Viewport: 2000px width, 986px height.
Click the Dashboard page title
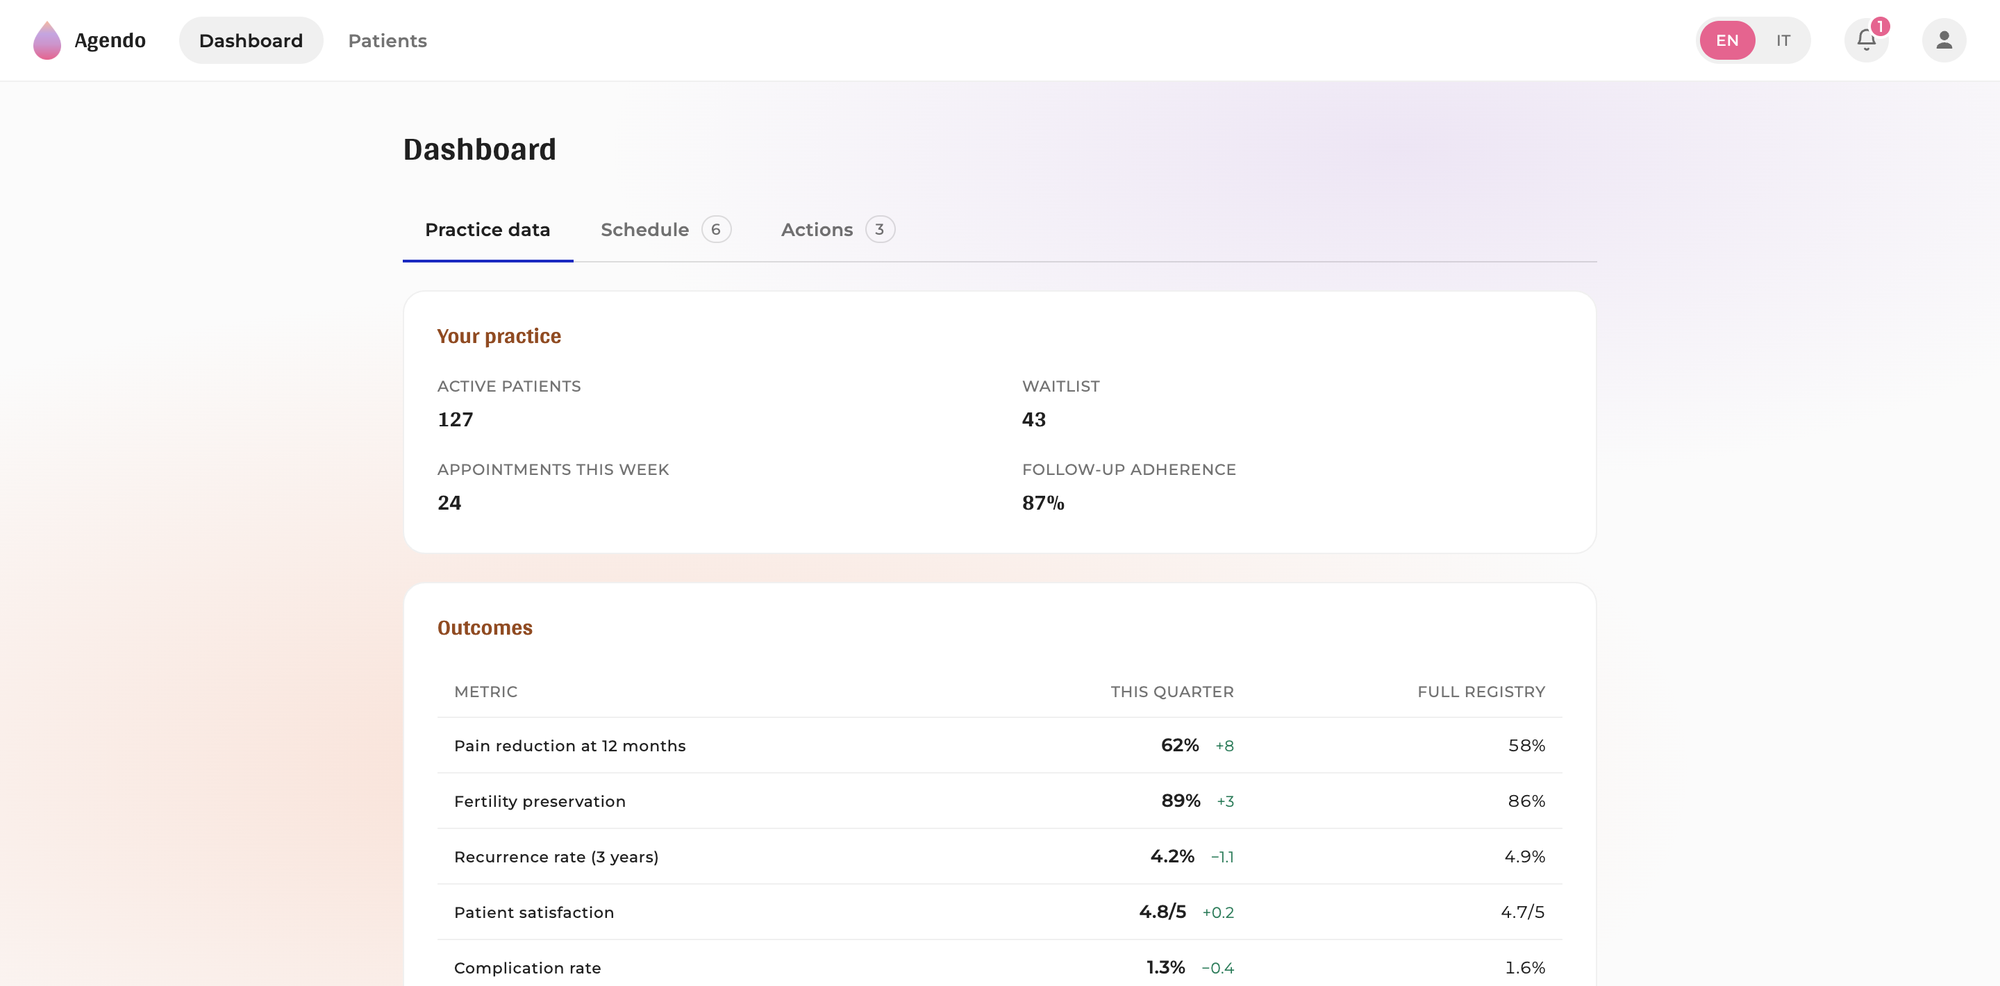(x=479, y=149)
